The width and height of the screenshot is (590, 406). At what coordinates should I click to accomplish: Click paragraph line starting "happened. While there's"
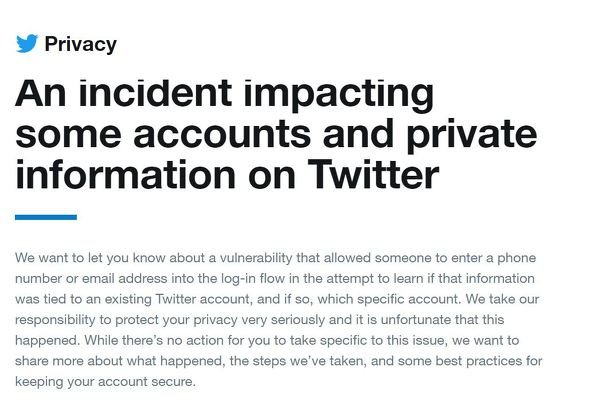click(x=267, y=341)
